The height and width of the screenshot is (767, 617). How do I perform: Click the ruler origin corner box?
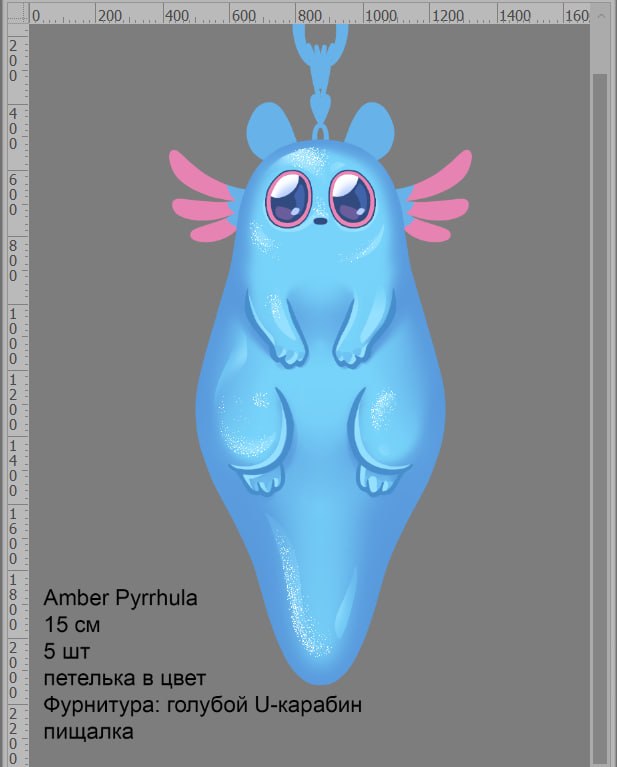point(19,14)
